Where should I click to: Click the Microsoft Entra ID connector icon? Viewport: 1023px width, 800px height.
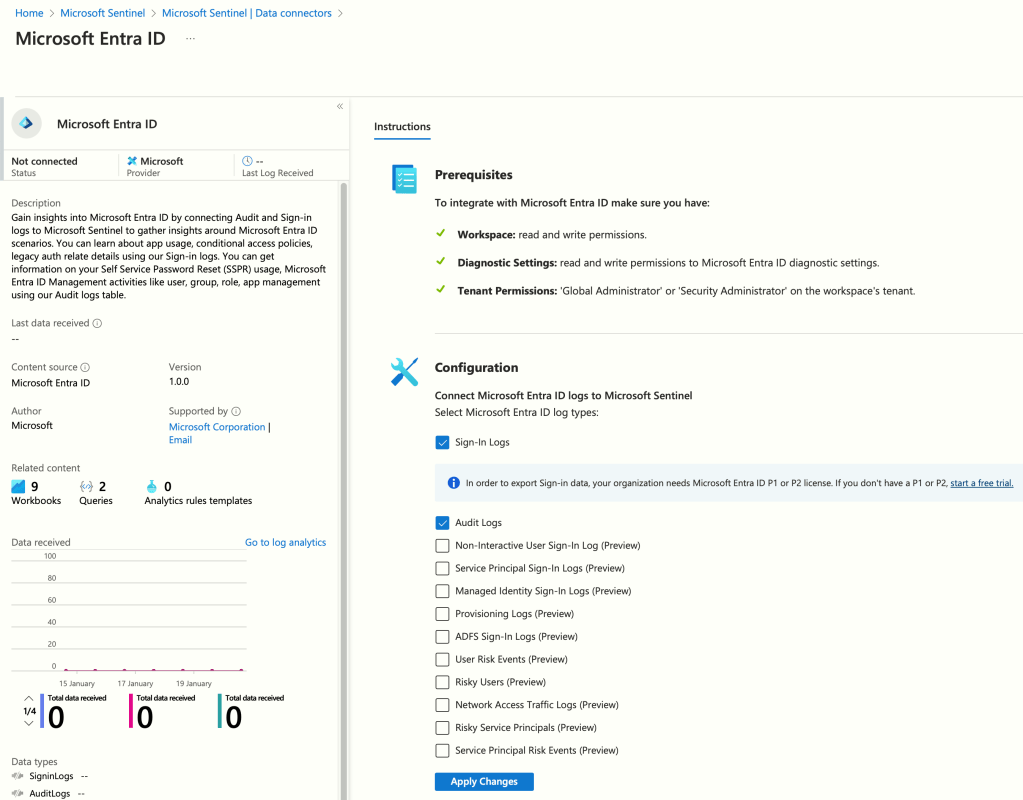point(27,123)
